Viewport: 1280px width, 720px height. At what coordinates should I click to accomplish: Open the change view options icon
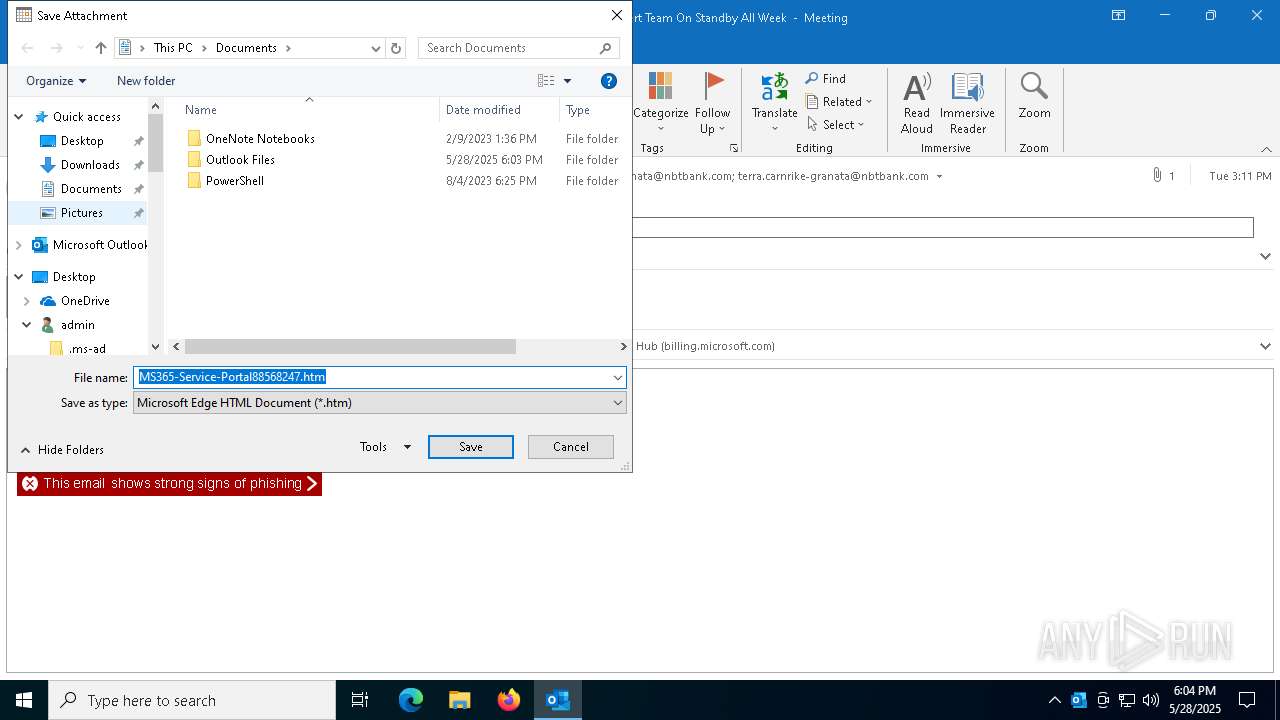click(x=546, y=81)
